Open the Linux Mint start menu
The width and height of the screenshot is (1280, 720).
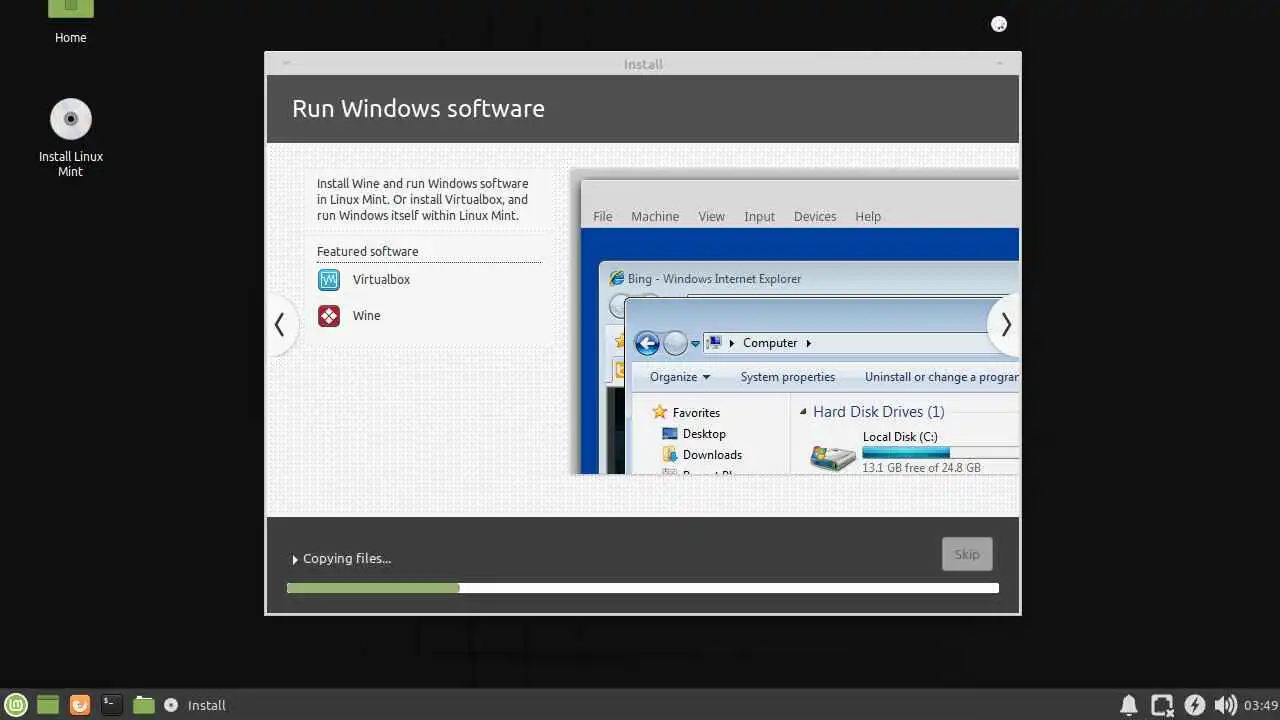click(16, 705)
